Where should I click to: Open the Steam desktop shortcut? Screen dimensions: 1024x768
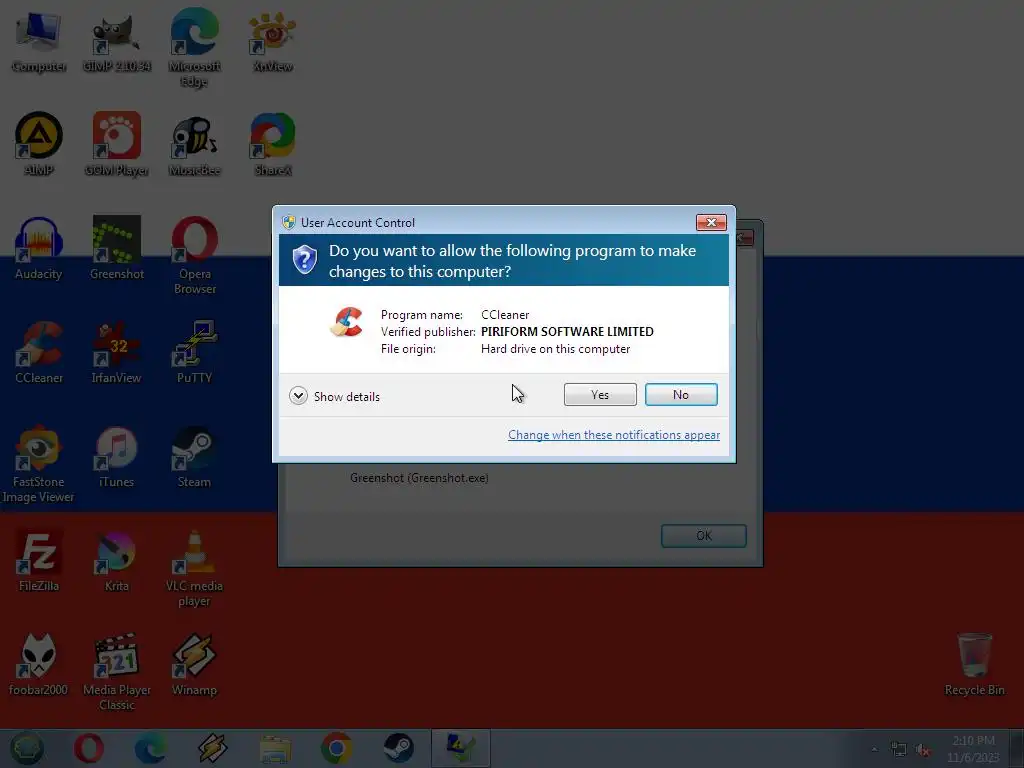(x=194, y=457)
